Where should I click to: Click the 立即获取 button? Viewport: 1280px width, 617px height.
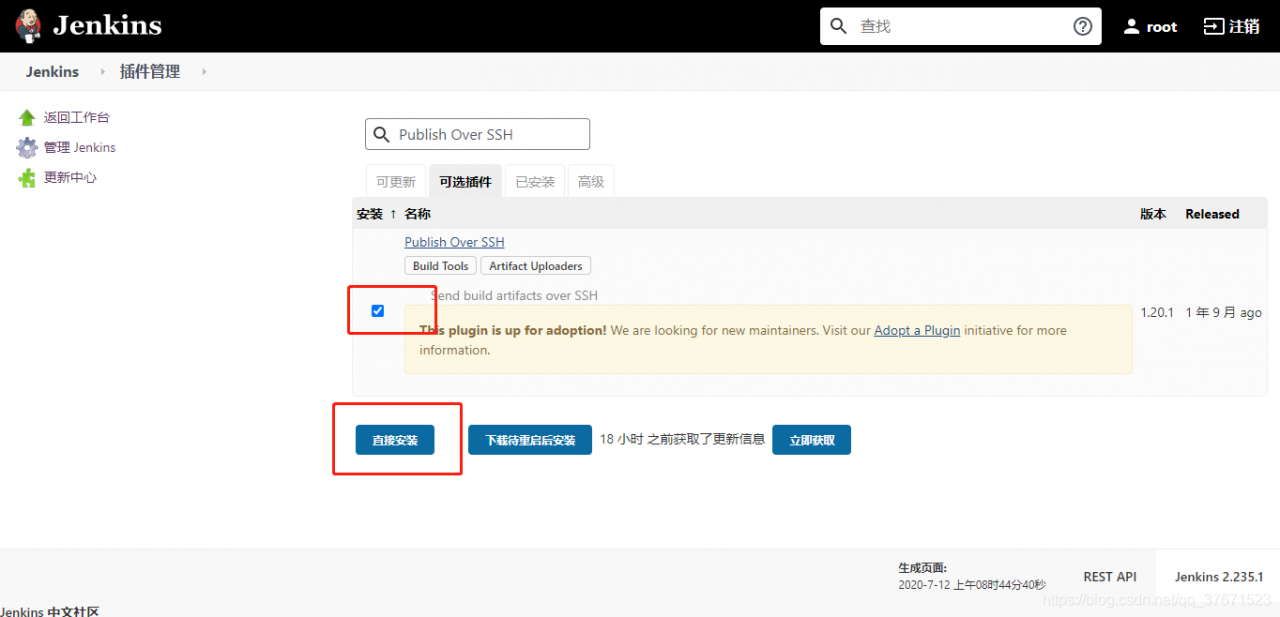811,440
